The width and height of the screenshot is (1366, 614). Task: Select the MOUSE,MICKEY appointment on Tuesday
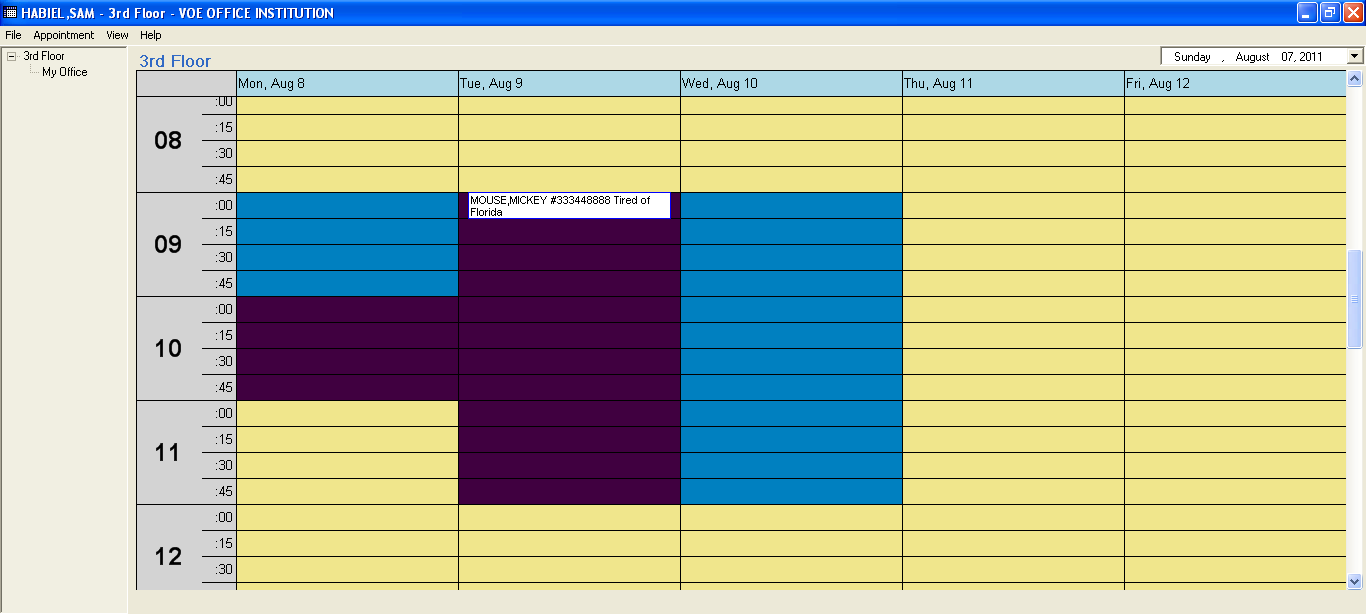tap(569, 206)
